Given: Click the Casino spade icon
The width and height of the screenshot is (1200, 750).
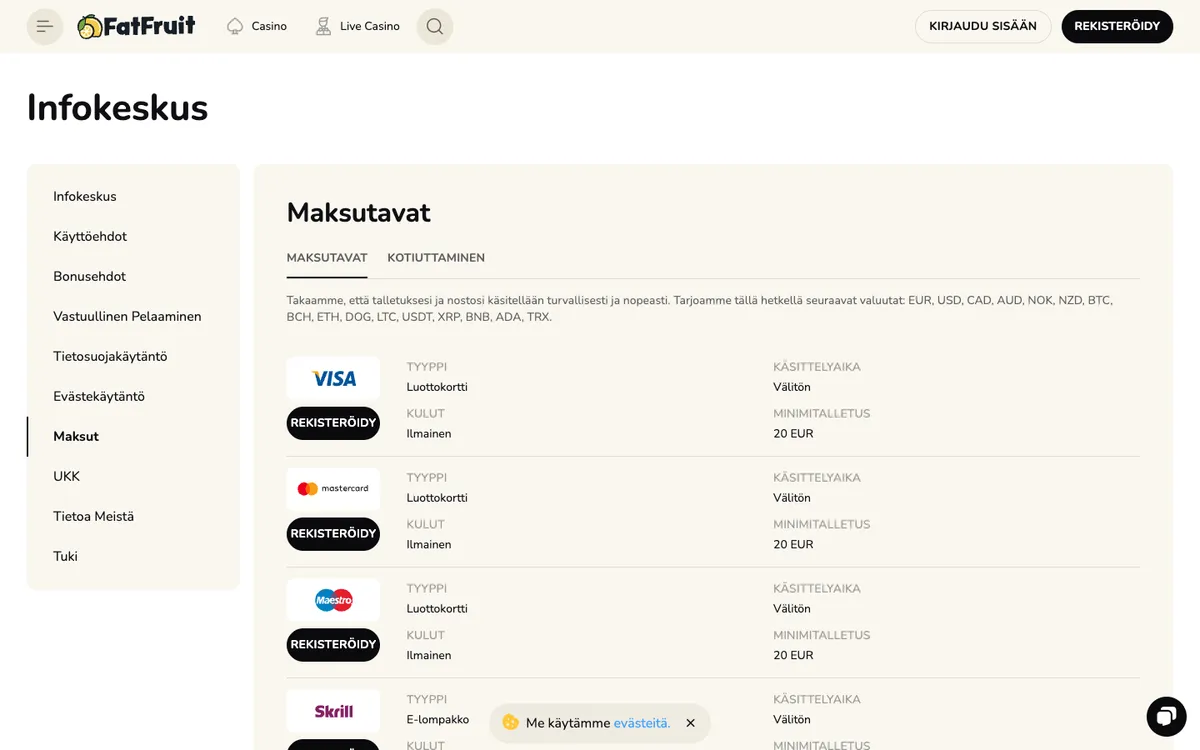Looking at the screenshot, I should click(235, 26).
